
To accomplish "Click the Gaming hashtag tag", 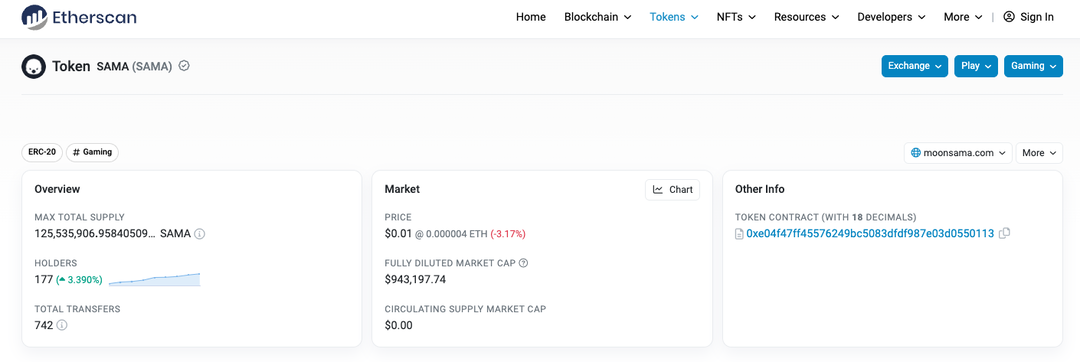I will click(x=92, y=152).
